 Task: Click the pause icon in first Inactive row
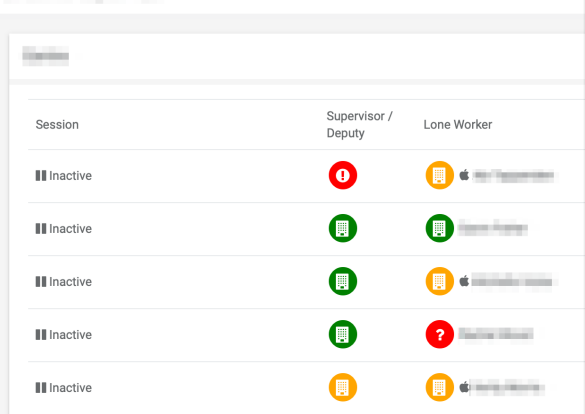pos(41,175)
